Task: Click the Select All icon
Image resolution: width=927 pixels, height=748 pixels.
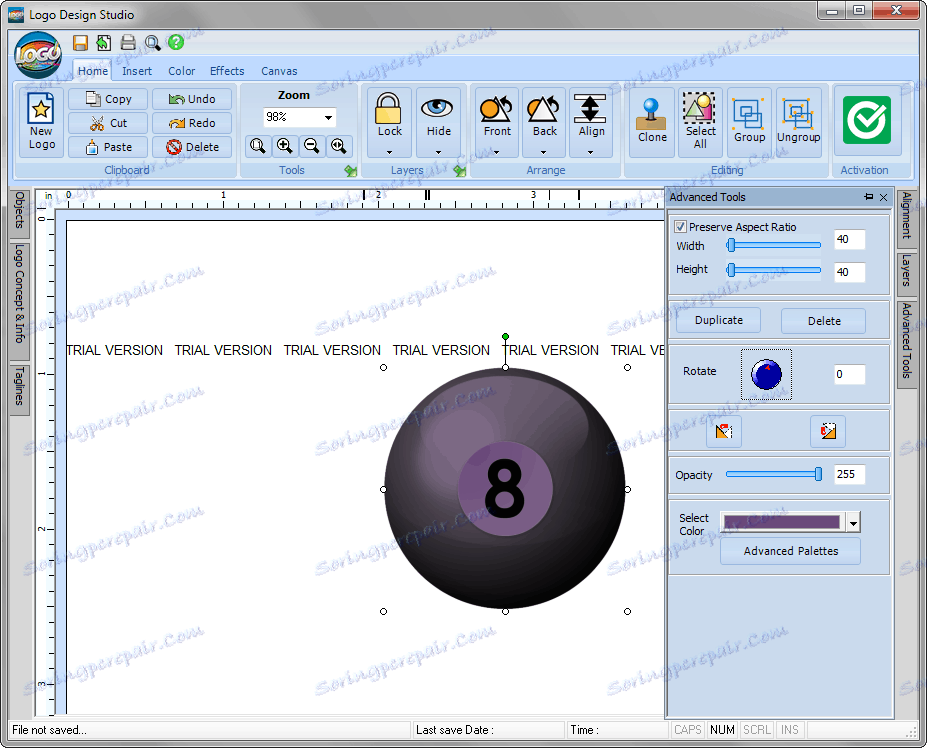Action: (700, 110)
